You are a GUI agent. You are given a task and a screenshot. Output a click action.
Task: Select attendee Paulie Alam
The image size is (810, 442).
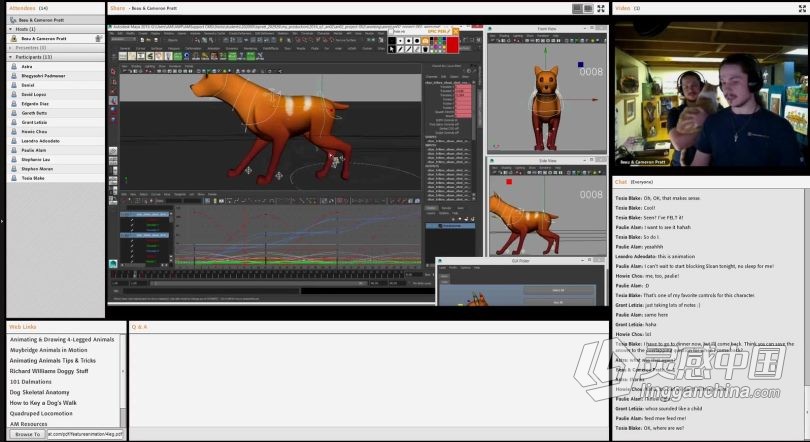click(x=55, y=150)
